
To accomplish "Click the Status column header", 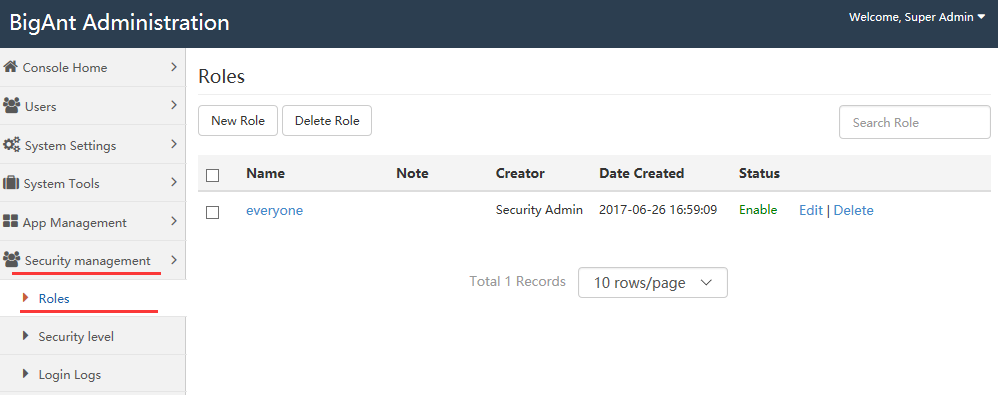I will tap(759, 173).
